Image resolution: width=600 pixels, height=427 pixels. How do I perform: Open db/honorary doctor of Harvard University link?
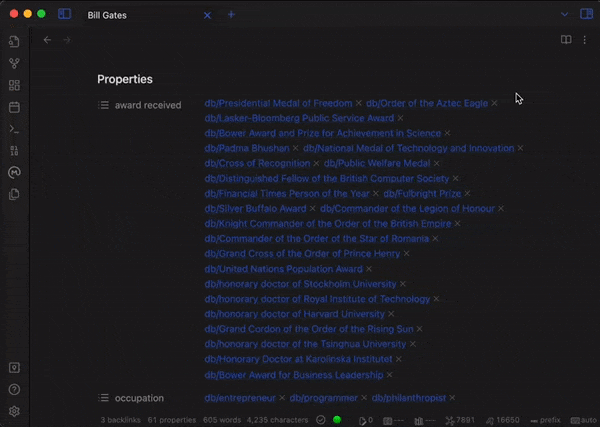[x=294, y=314]
